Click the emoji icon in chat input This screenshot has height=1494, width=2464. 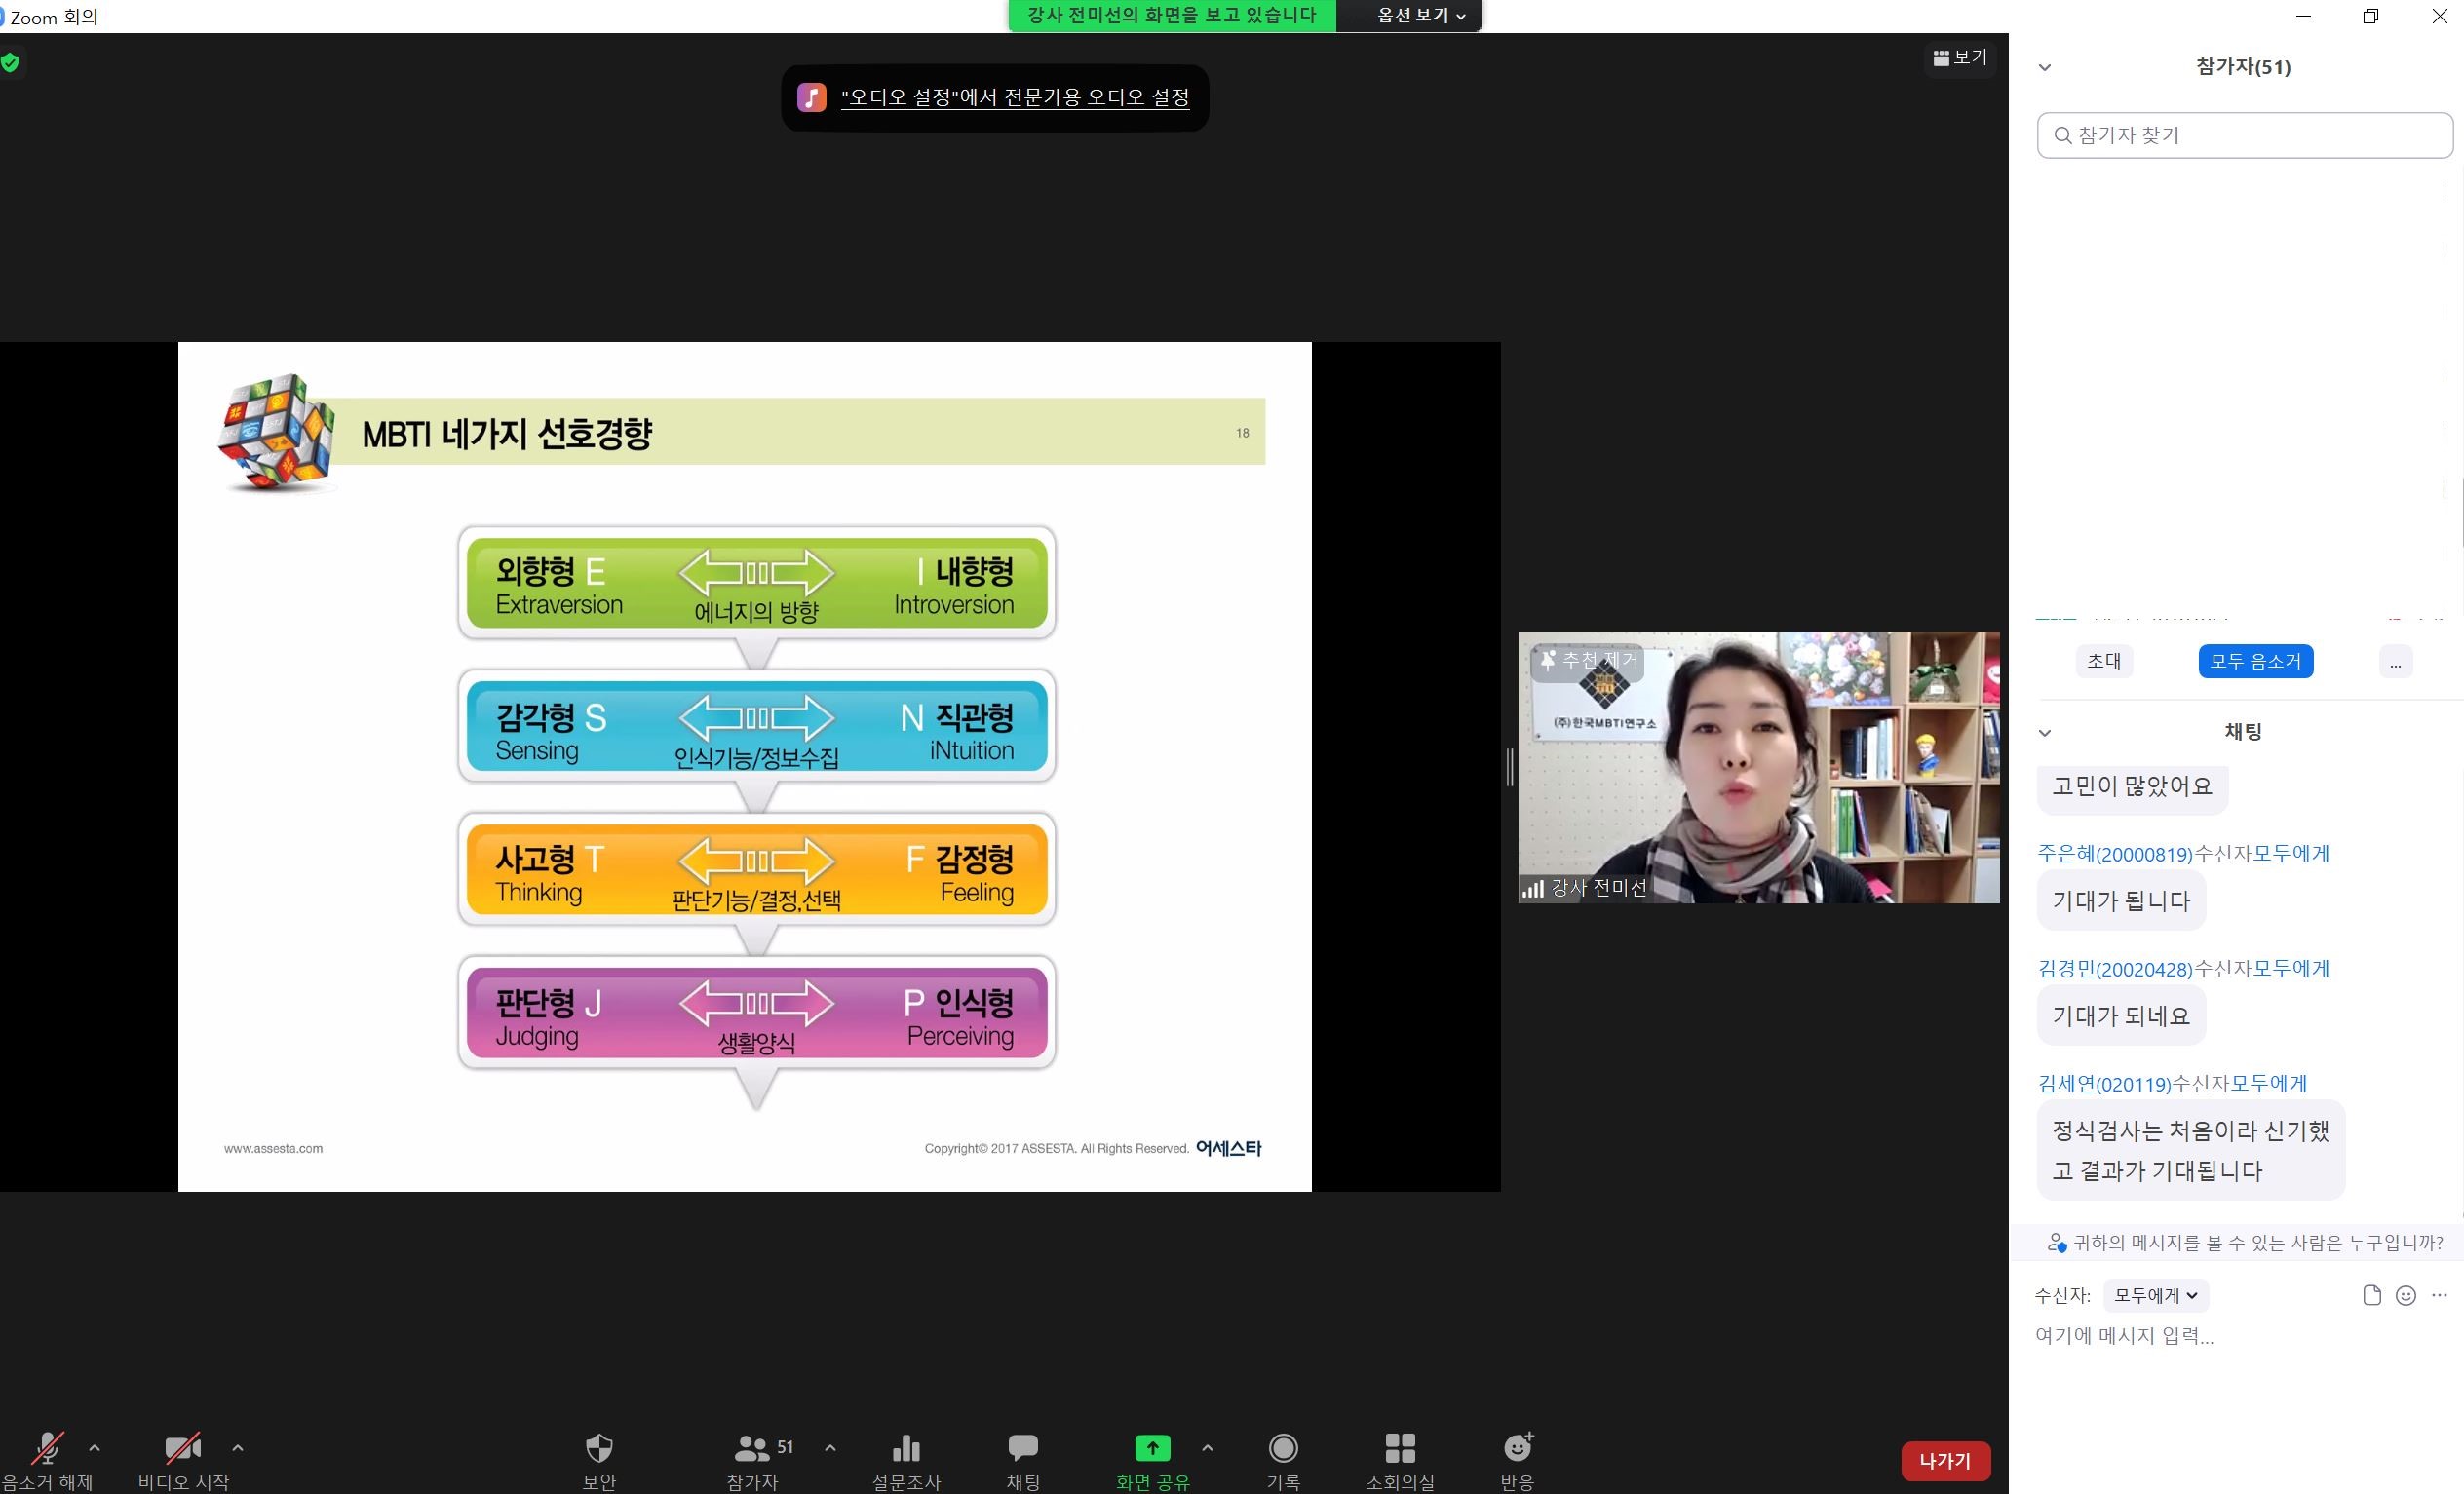(x=2406, y=1296)
